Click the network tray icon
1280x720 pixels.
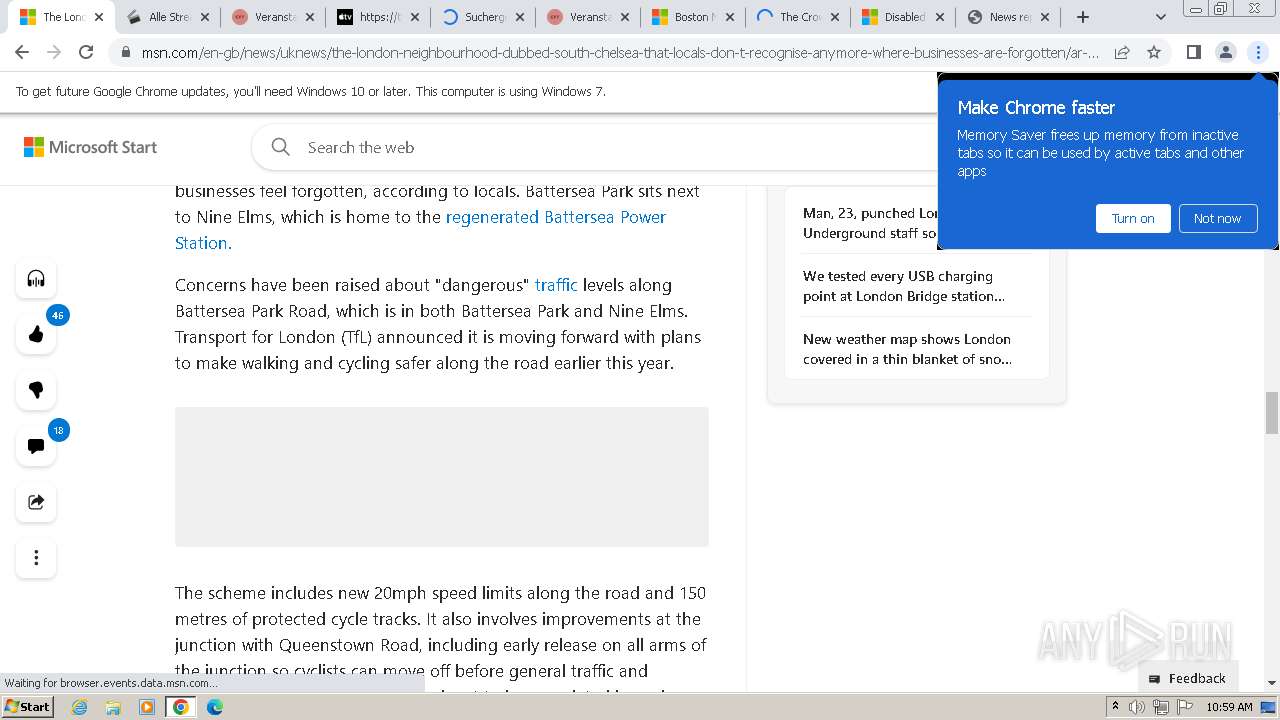[x=1161, y=707]
